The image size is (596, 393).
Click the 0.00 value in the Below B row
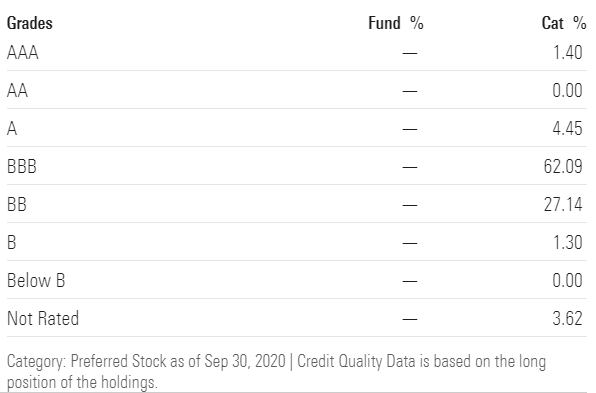[567, 280]
